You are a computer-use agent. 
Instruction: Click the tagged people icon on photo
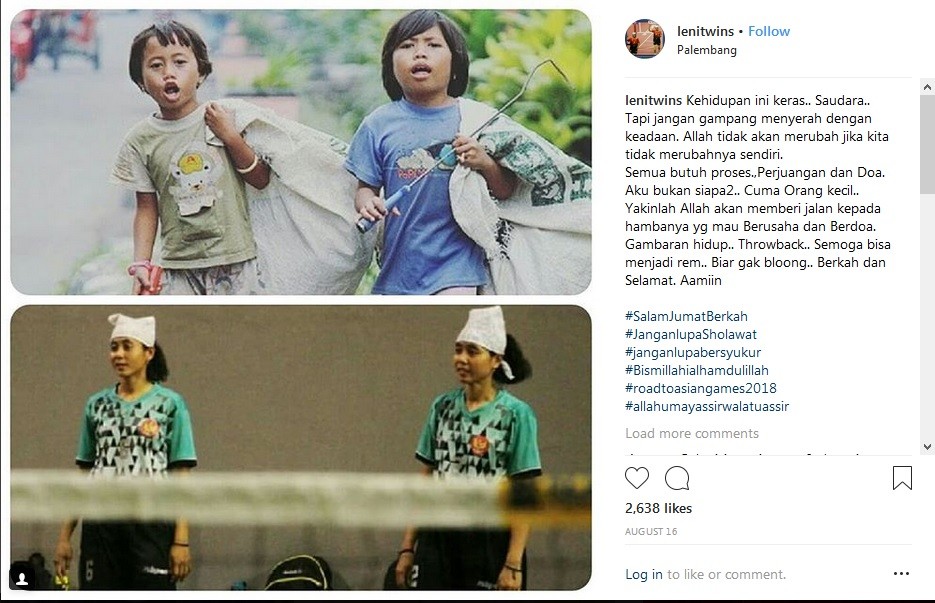(x=22, y=579)
